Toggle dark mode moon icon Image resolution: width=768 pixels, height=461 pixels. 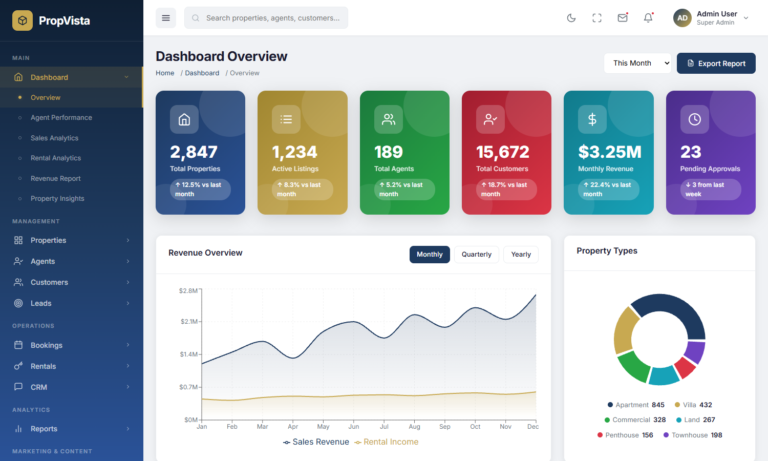[571, 18]
